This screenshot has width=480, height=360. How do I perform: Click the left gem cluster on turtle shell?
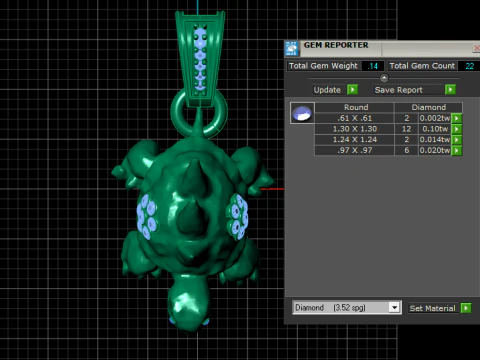click(x=147, y=216)
